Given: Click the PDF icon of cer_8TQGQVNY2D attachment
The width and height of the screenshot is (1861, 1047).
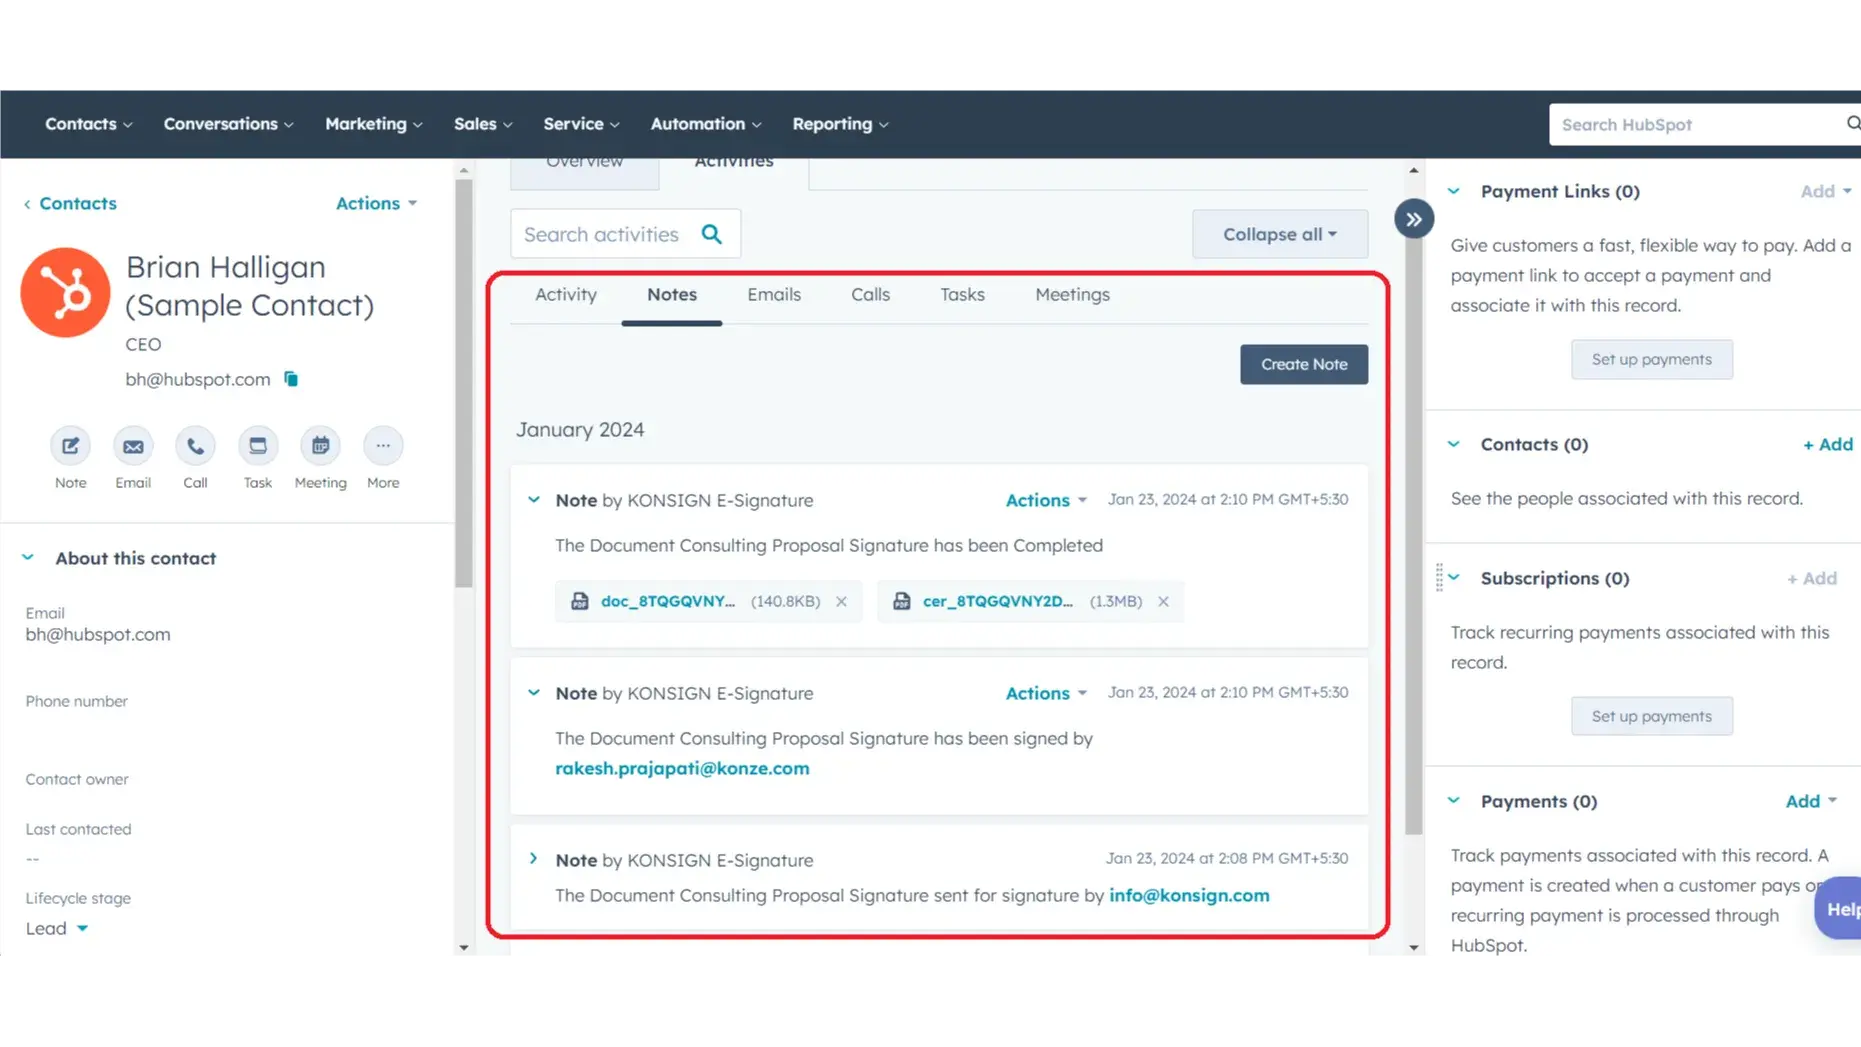Looking at the screenshot, I should [x=902, y=601].
